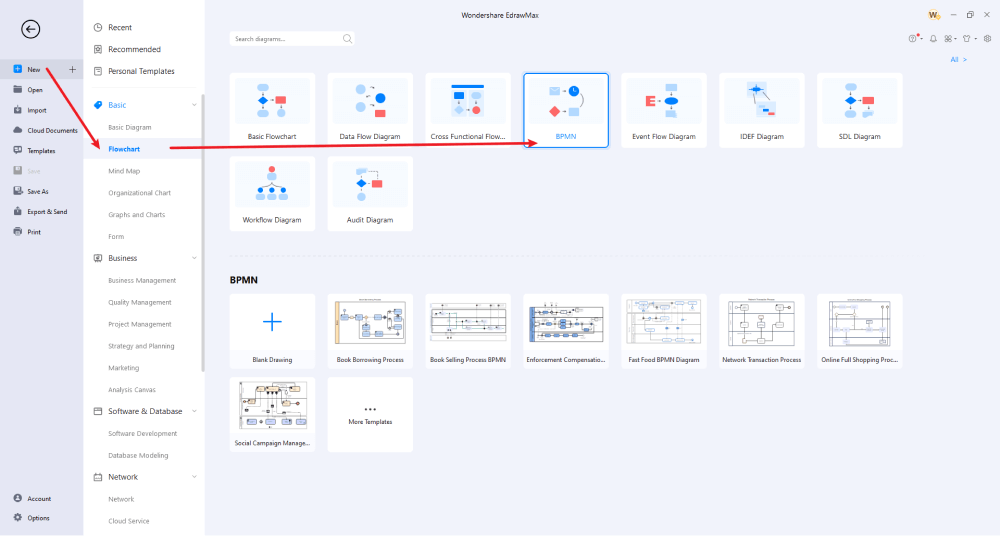The height and width of the screenshot is (536, 1000).
Task: Open Personal Templates
Action: point(143,71)
